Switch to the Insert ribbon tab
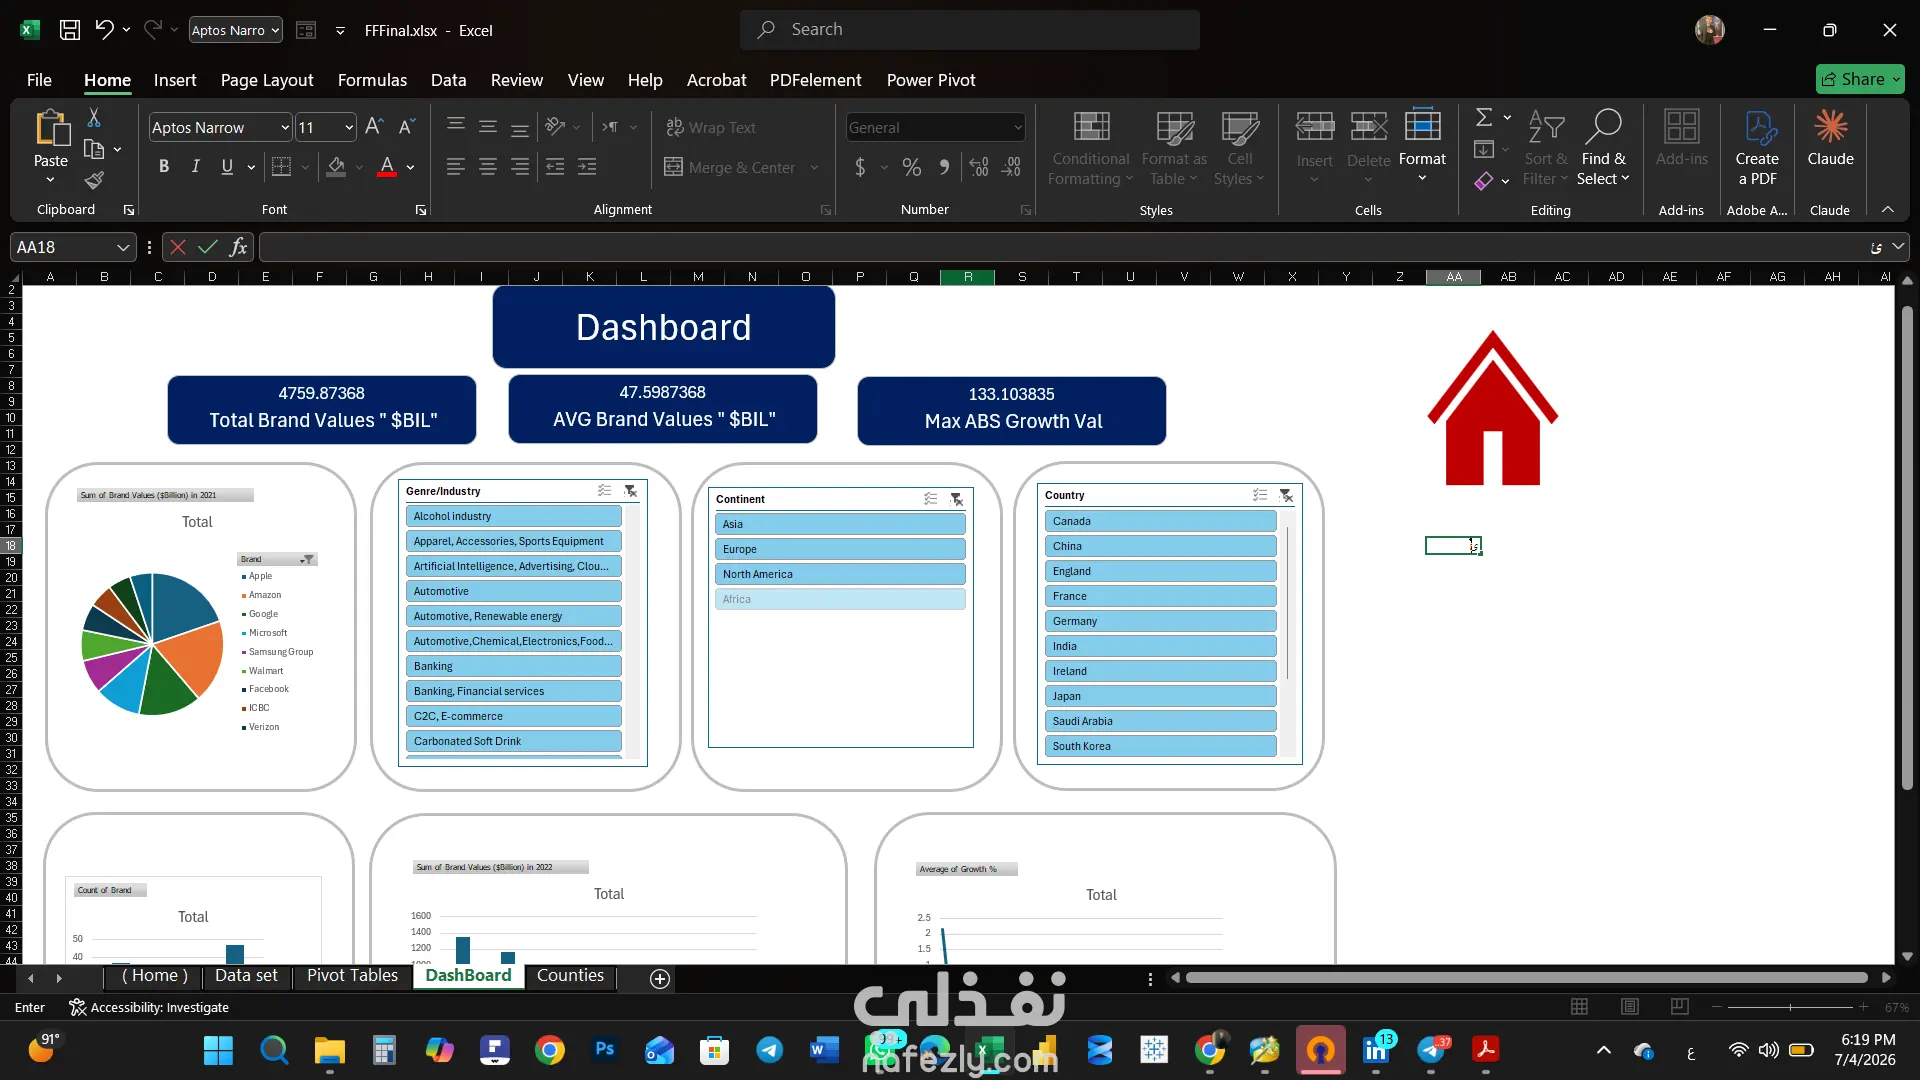 pos(175,80)
